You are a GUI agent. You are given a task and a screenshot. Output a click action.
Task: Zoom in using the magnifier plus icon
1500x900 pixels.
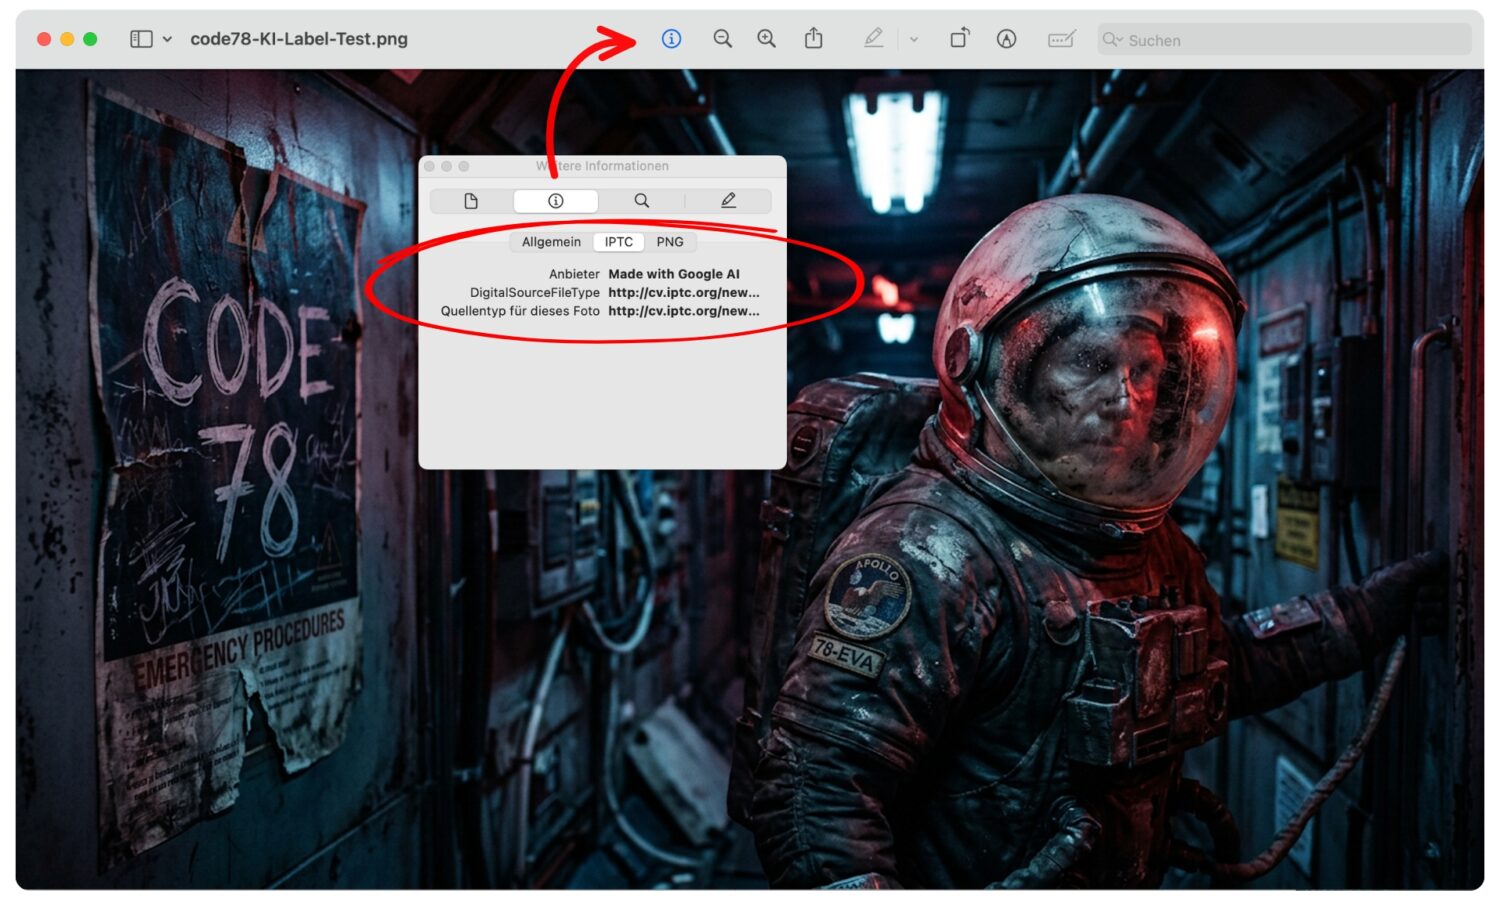[766, 39]
